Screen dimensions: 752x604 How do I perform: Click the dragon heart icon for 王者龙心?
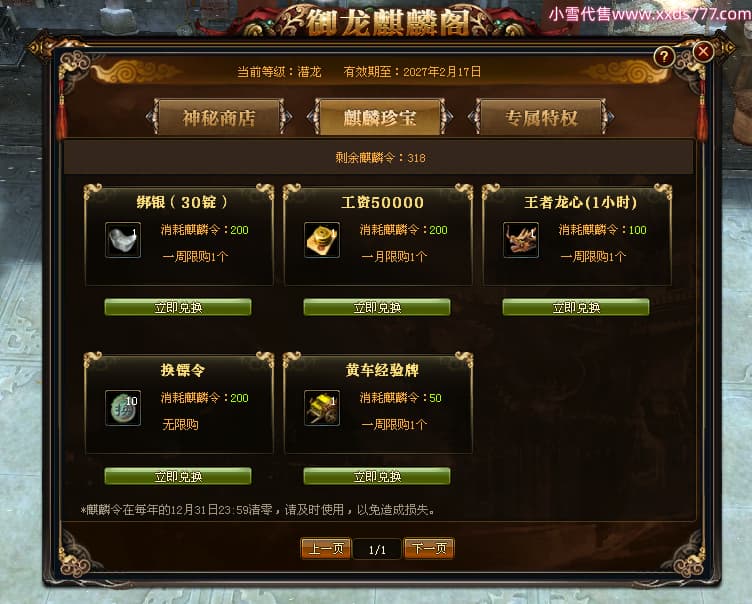521,239
